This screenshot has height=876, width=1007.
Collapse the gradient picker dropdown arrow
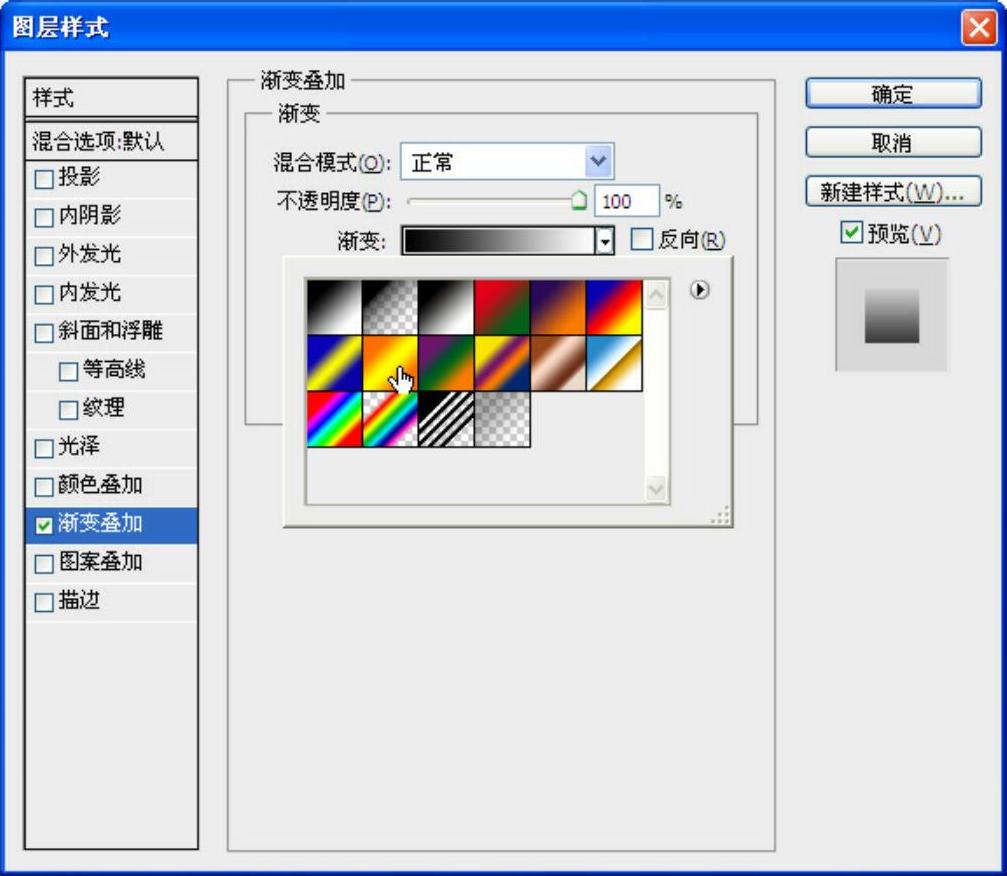(603, 241)
